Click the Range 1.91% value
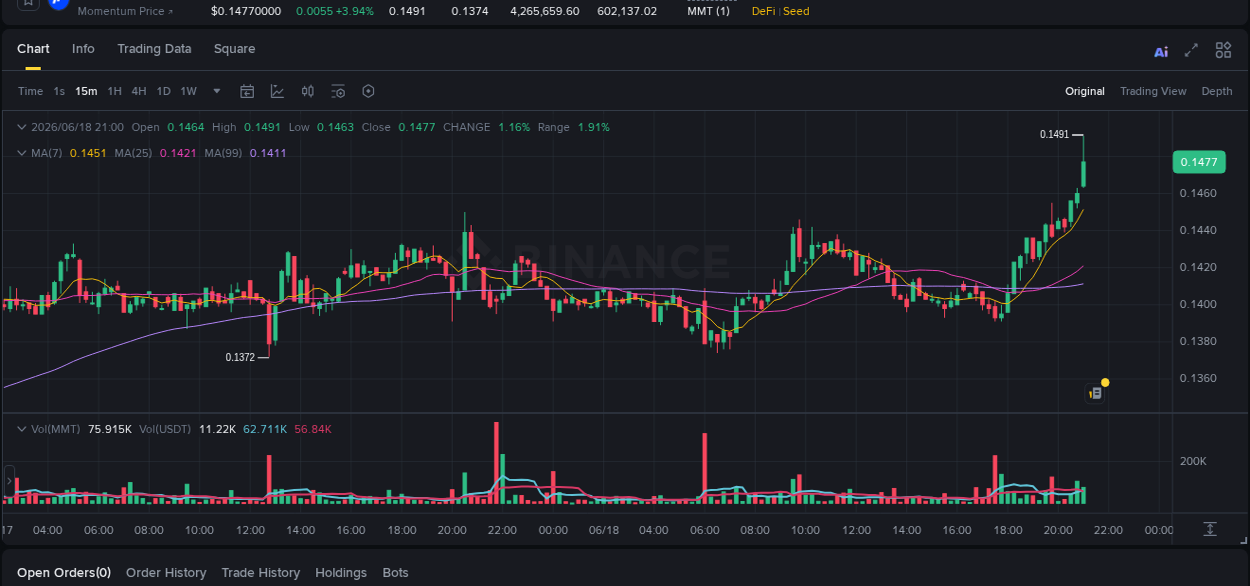This screenshot has width=1250, height=586. (x=593, y=127)
